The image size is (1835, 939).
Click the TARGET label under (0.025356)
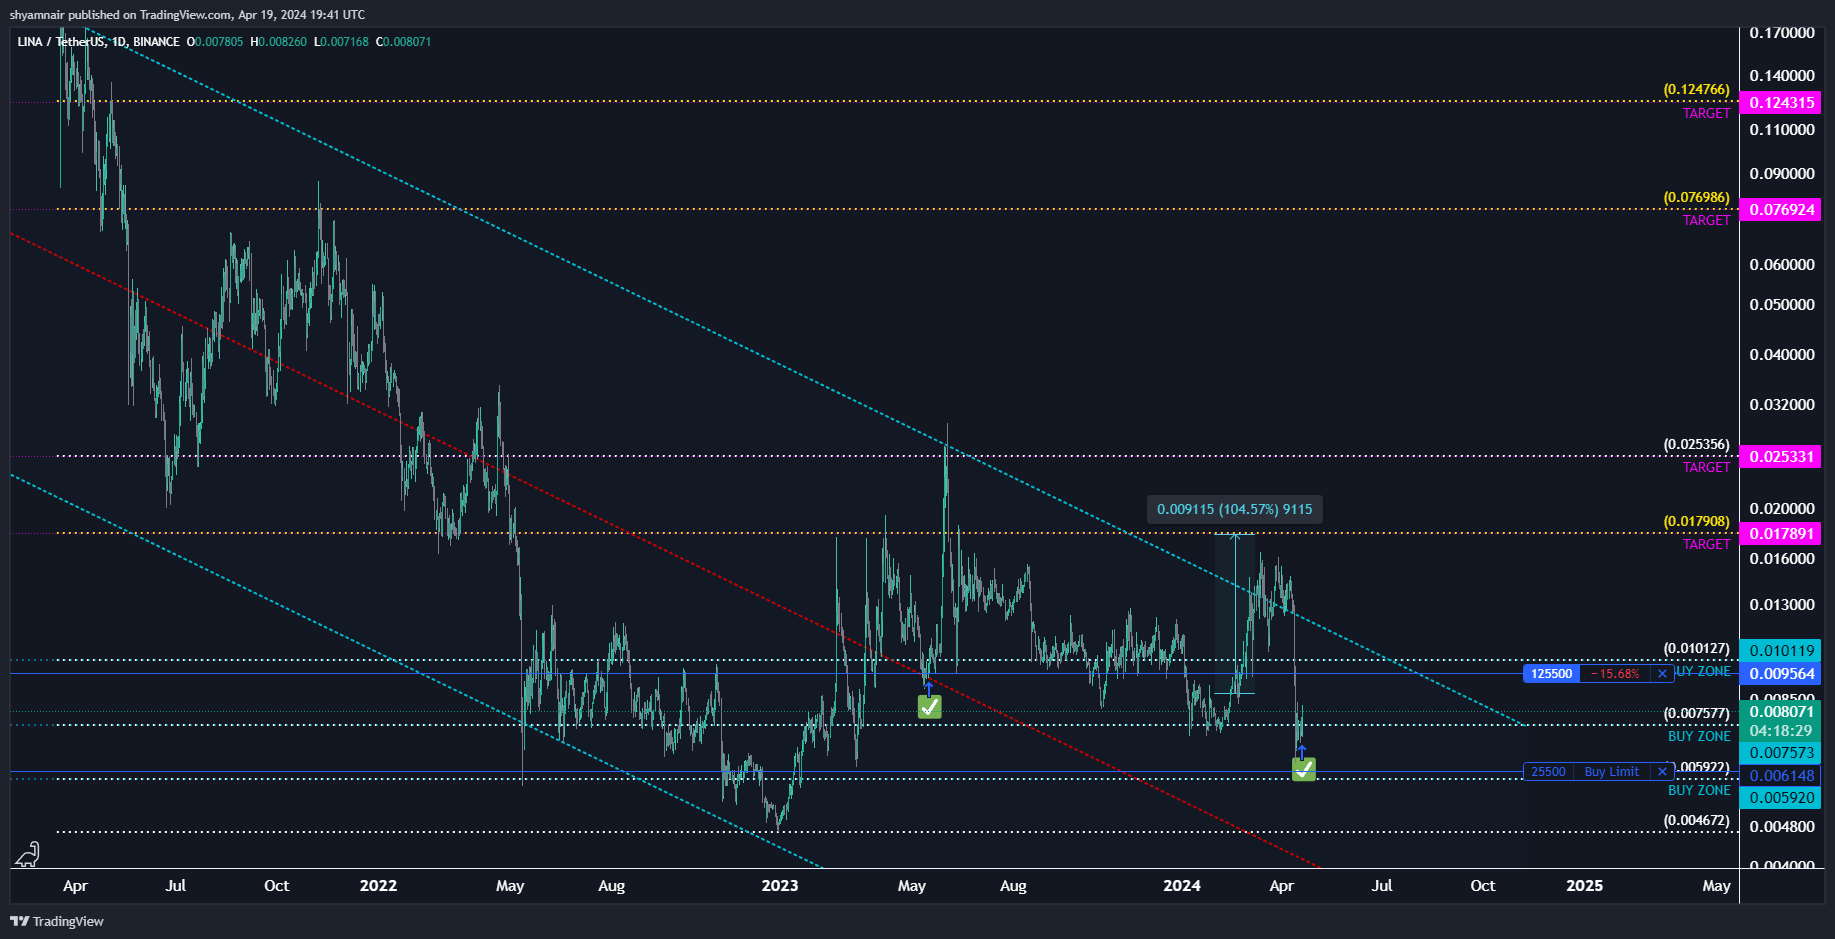click(1706, 467)
